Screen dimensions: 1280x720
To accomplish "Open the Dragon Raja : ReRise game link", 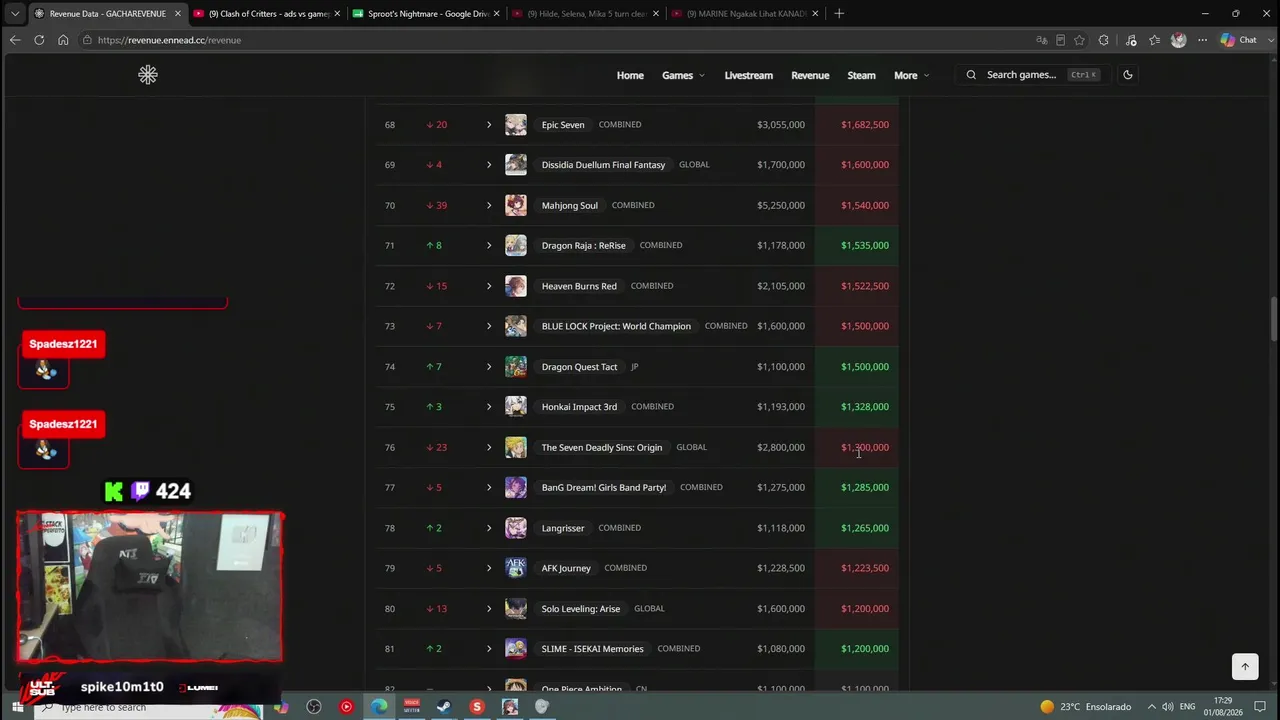I will coord(583,245).
